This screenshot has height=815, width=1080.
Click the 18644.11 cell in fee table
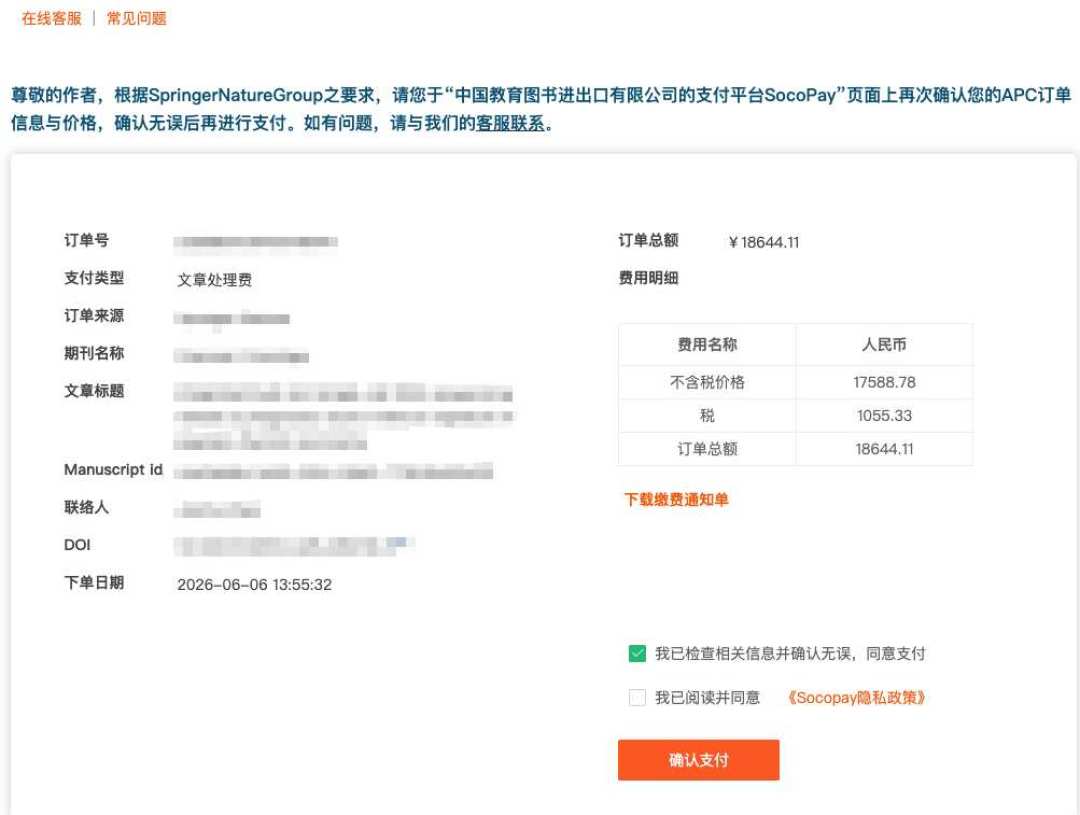884,449
